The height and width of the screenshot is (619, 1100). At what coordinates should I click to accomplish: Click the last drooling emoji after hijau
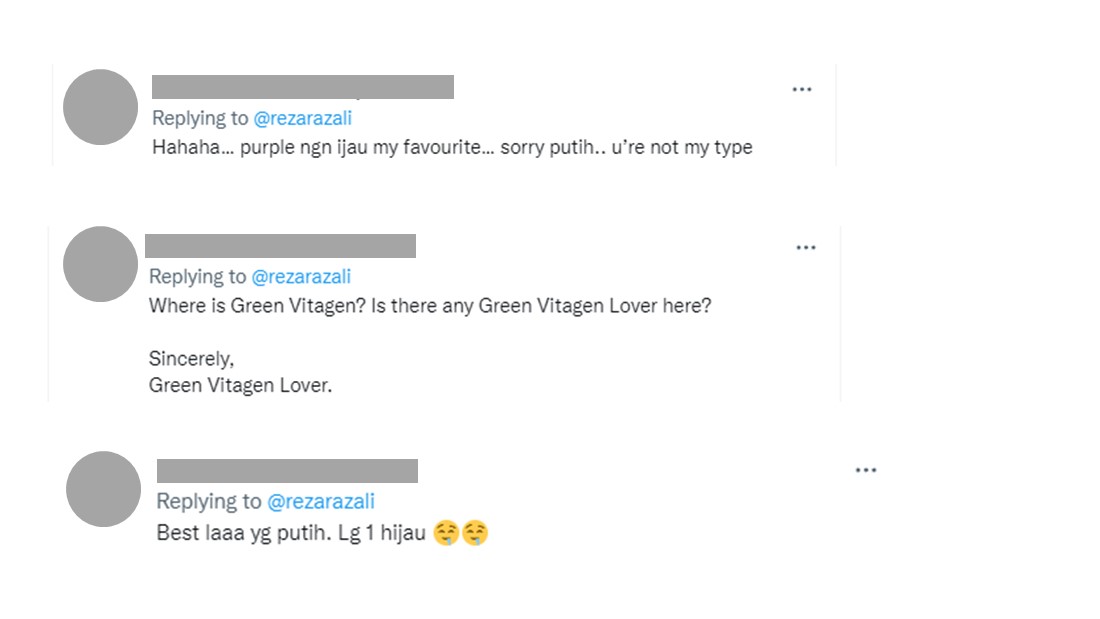tap(475, 534)
